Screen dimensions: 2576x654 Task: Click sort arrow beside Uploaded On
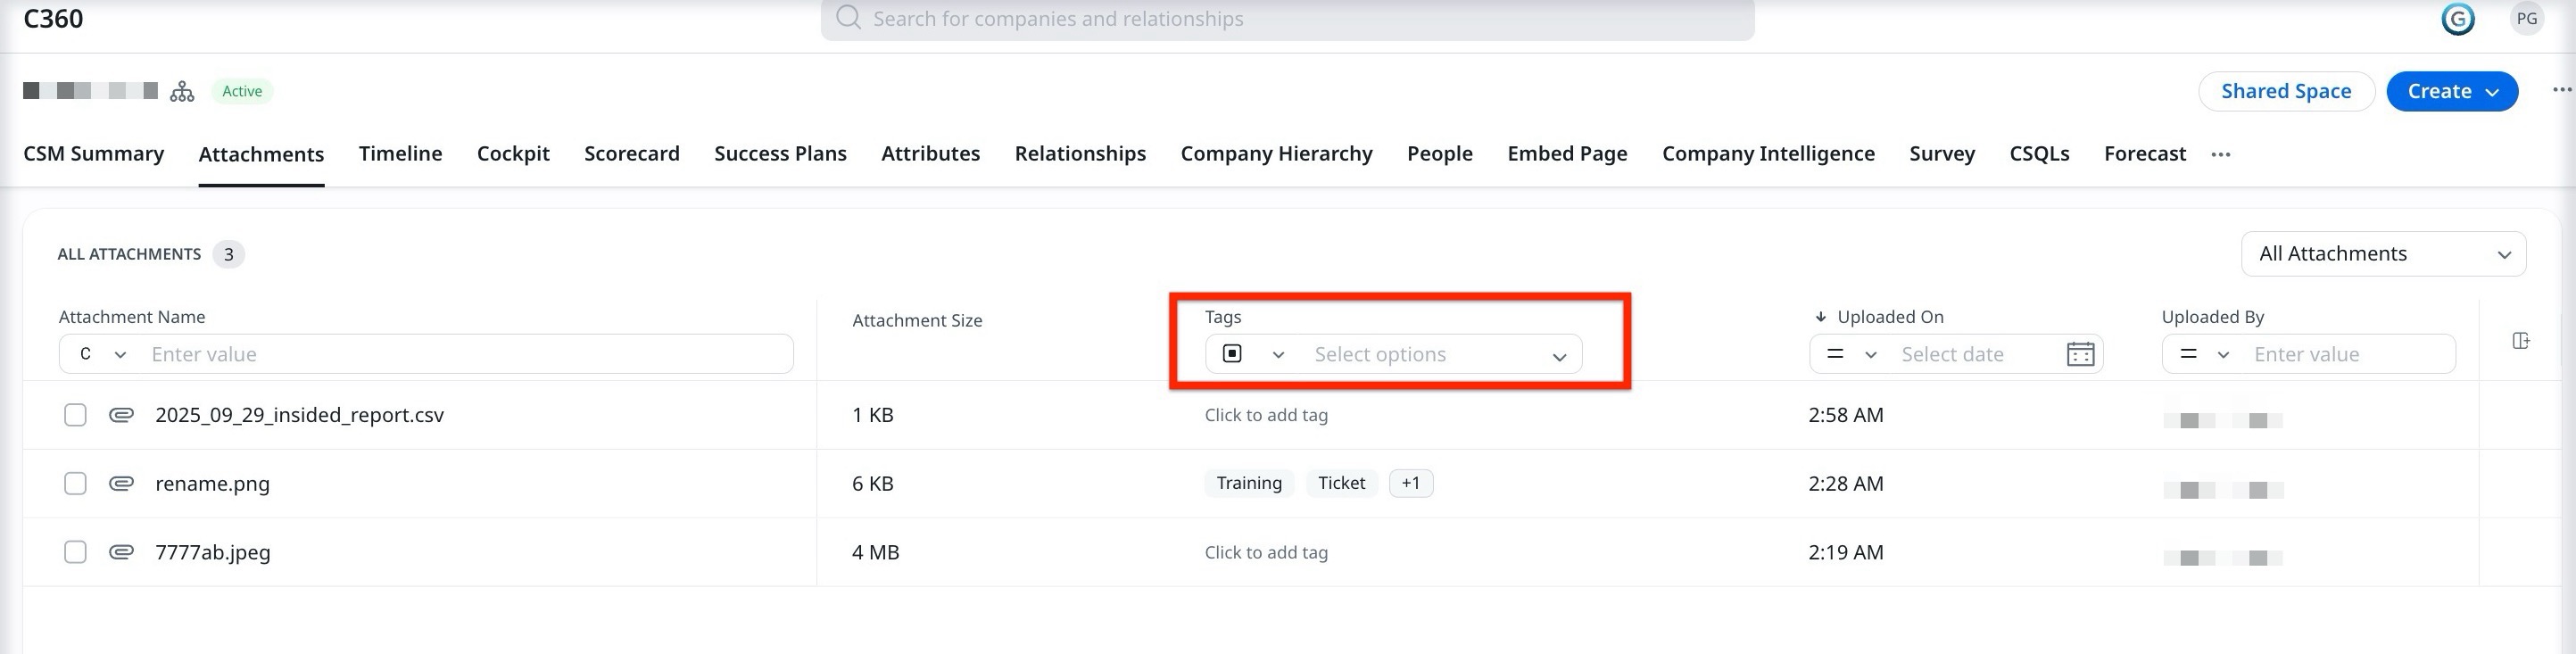pos(1820,317)
